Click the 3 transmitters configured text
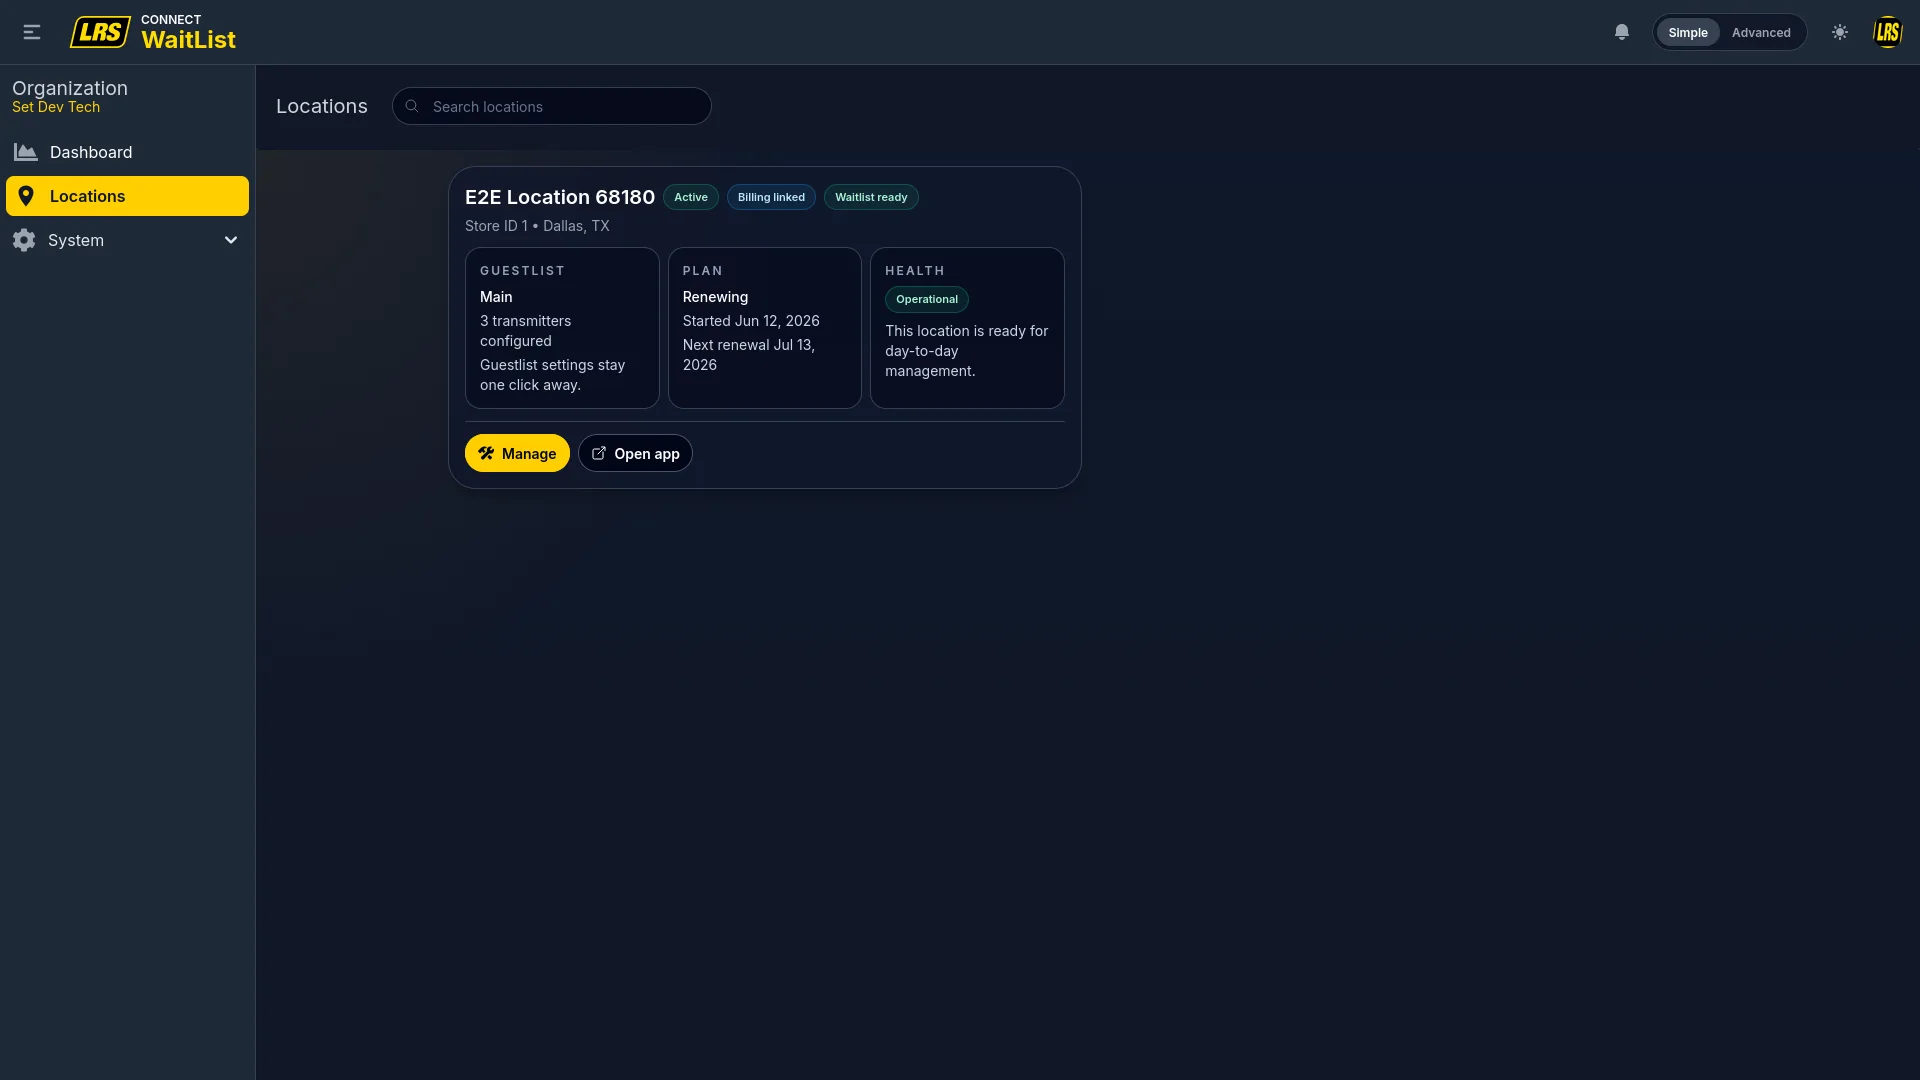Image resolution: width=1920 pixels, height=1080 pixels. (526, 331)
